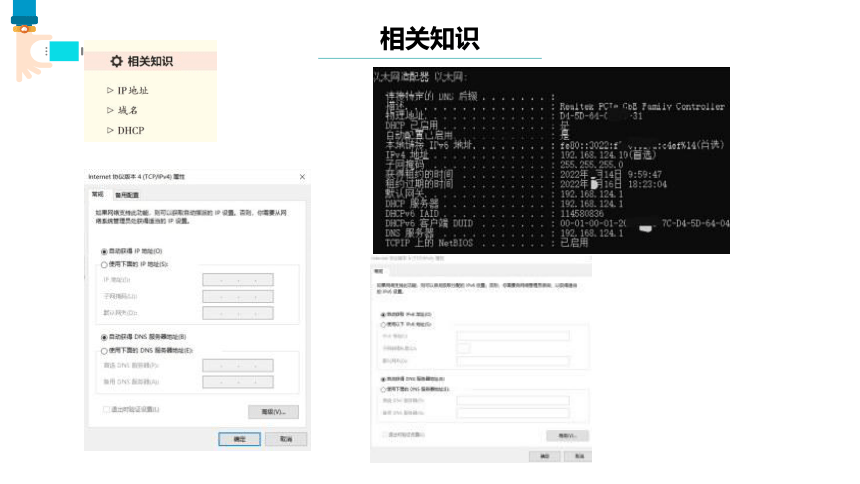Click subnet mask 255.255.255.0 in terminal
This screenshot has width=860, height=484.
(591, 165)
